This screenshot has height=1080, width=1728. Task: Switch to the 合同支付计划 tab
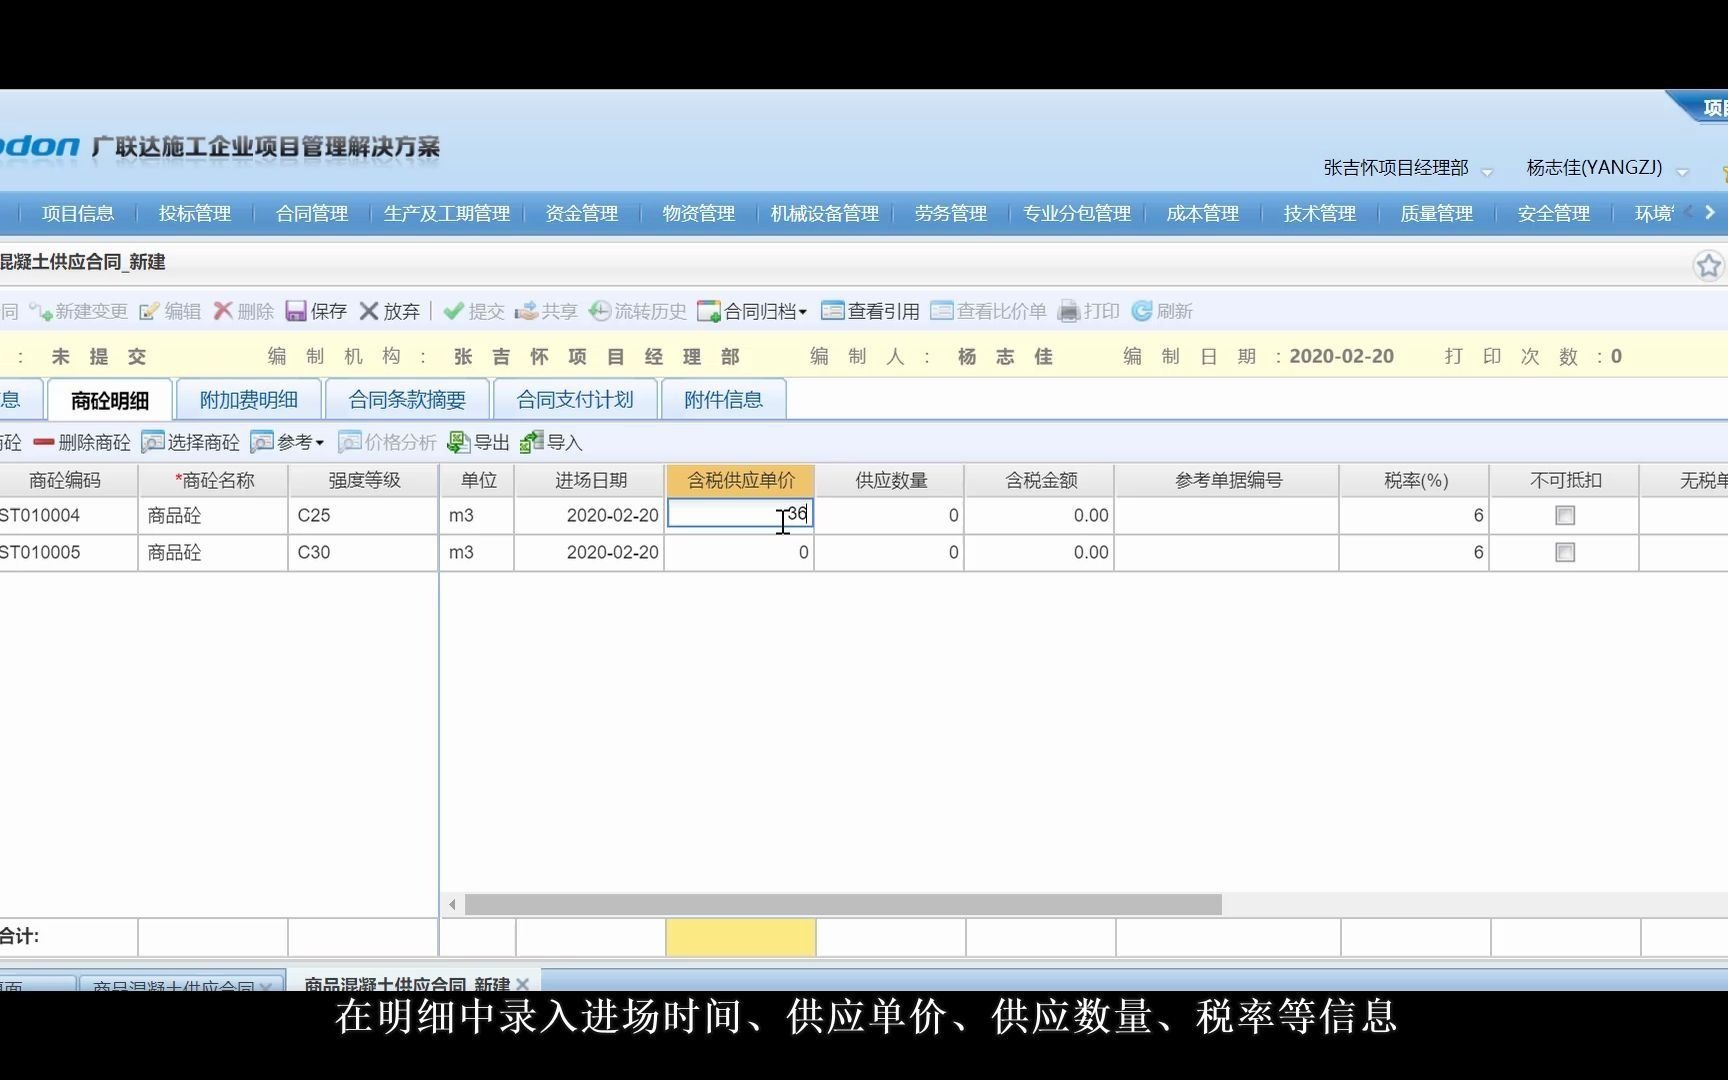pyautogui.click(x=575, y=400)
